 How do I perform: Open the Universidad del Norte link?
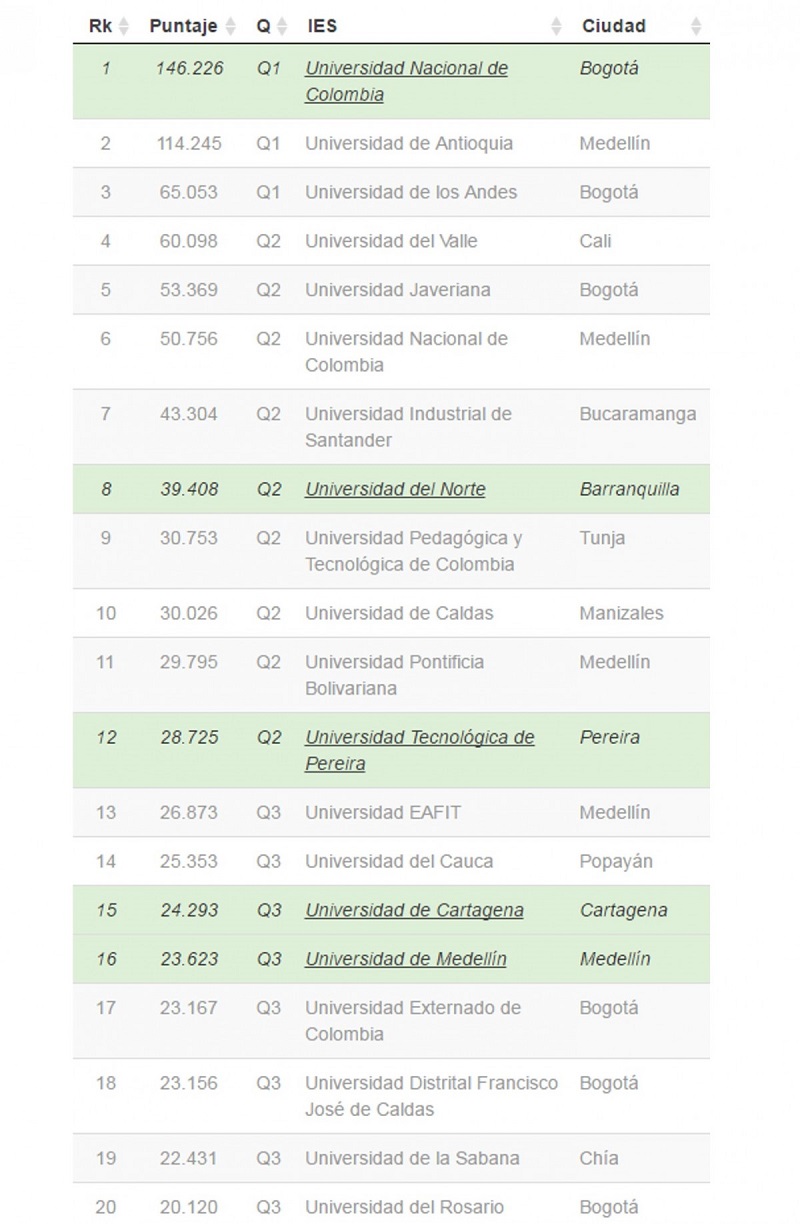point(395,489)
